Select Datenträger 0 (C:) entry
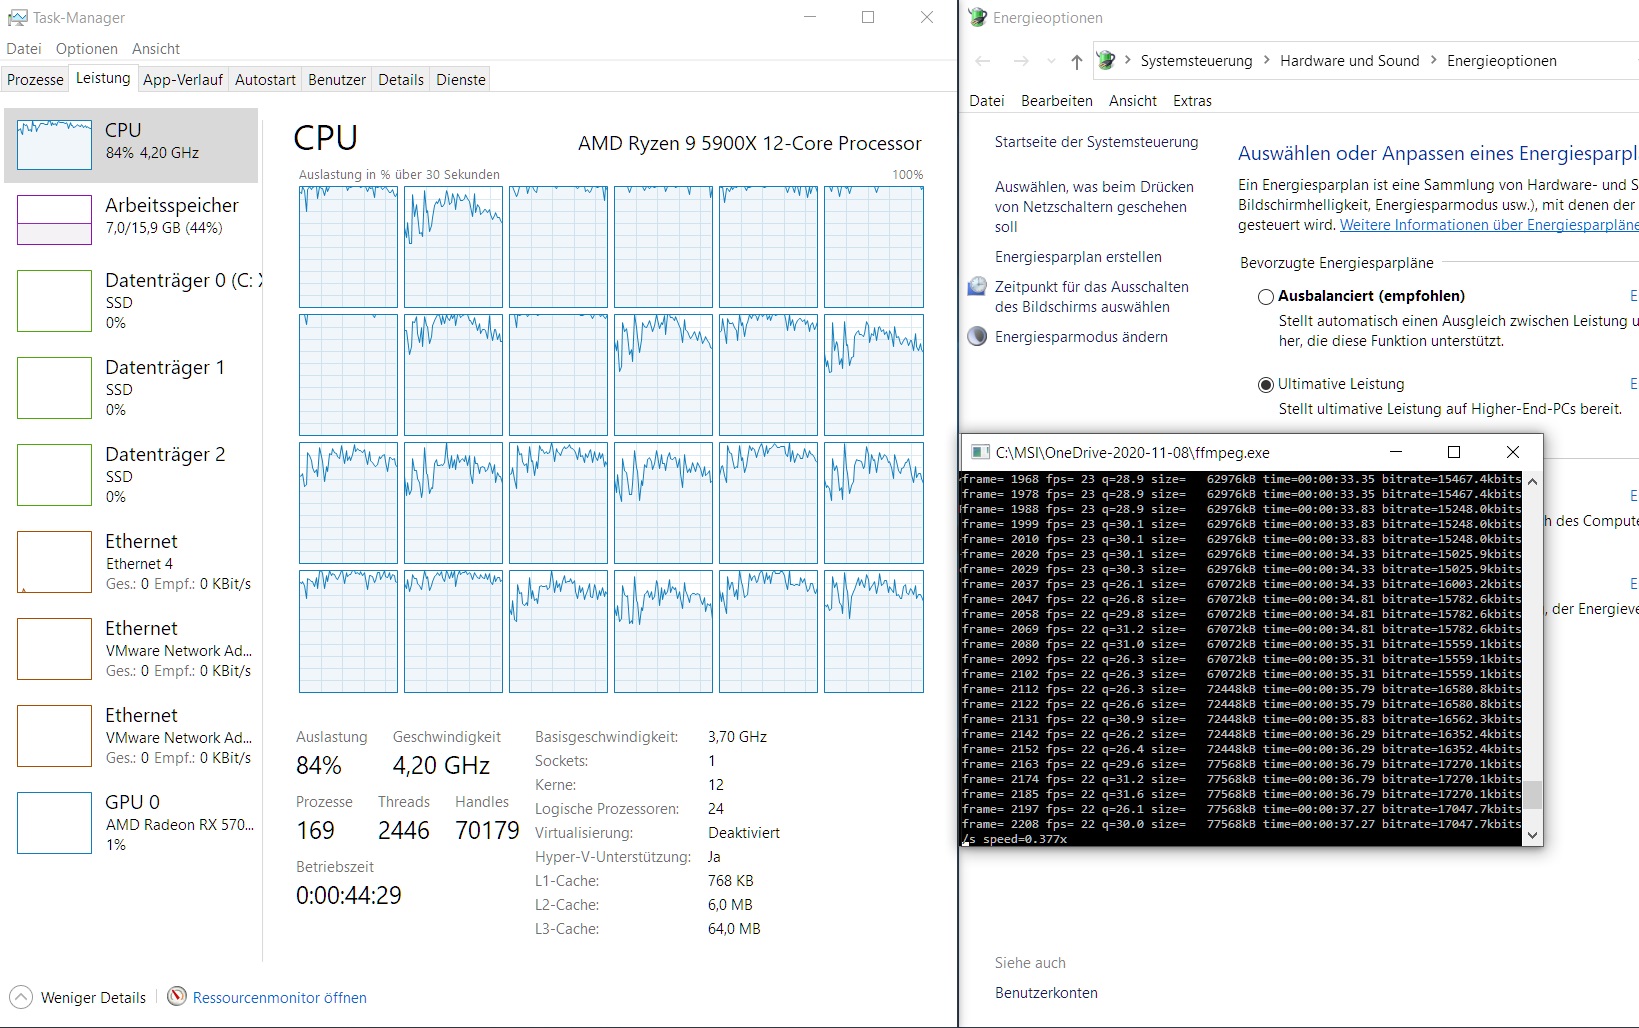This screenshot has height=1028, width=1639. point(131,300)
